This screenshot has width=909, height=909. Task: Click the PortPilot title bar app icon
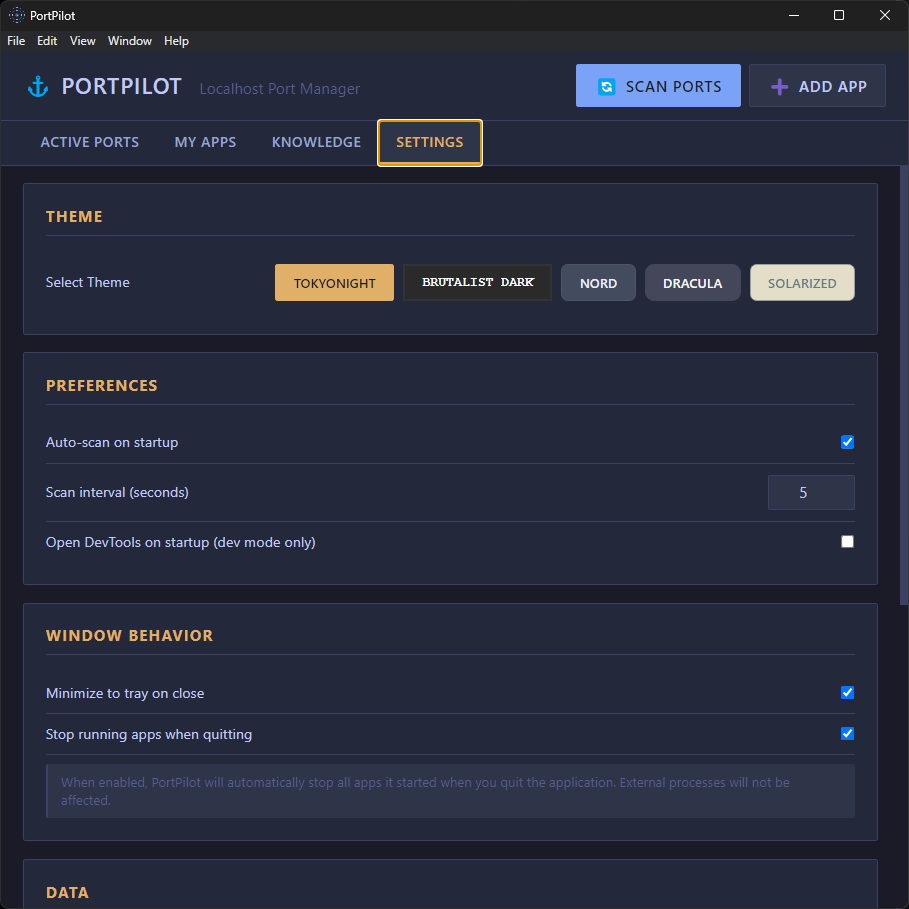click(16, 15)
